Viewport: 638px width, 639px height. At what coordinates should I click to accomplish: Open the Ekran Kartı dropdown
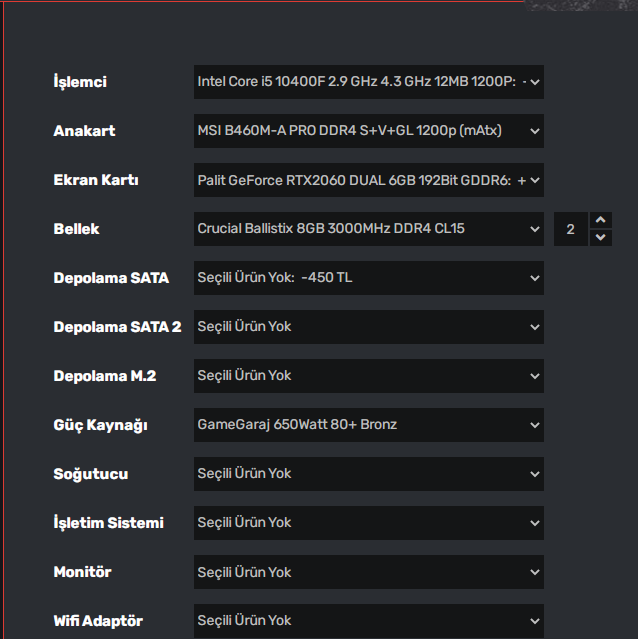(368, 180)
